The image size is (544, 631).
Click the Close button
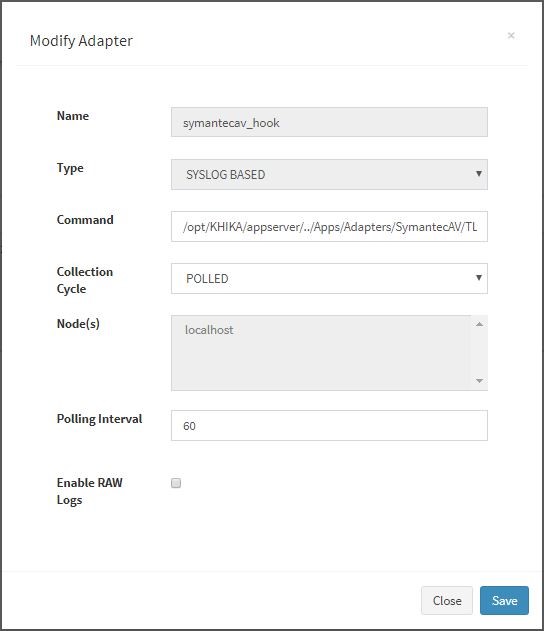(447, 600)
